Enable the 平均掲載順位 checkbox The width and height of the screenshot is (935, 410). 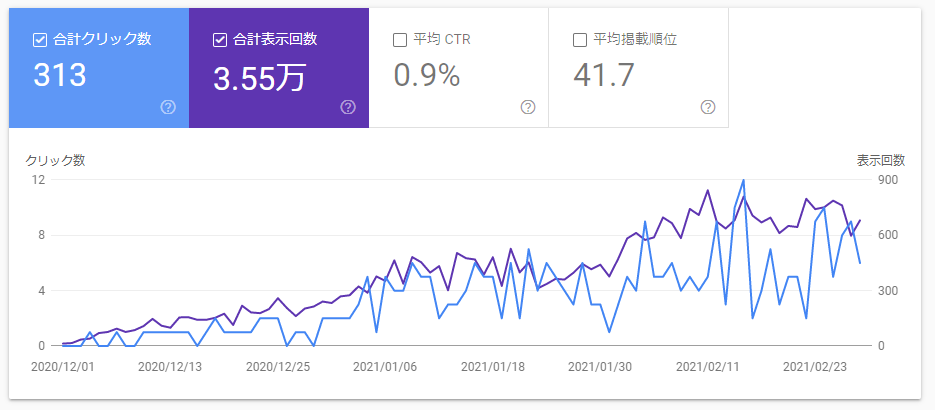tap(579, 40)
